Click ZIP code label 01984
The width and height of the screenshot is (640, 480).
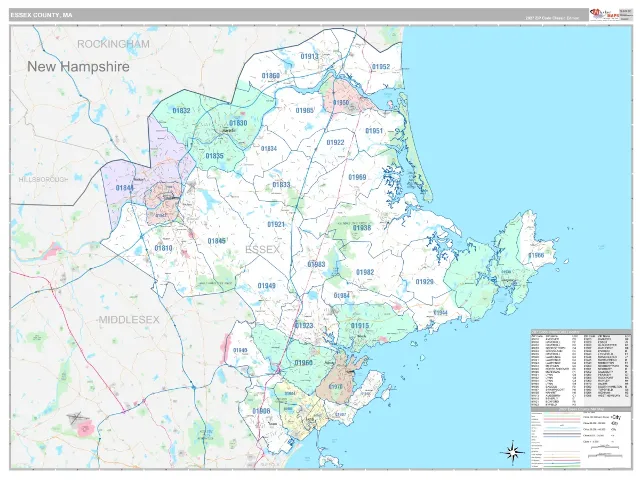point(341,296)
